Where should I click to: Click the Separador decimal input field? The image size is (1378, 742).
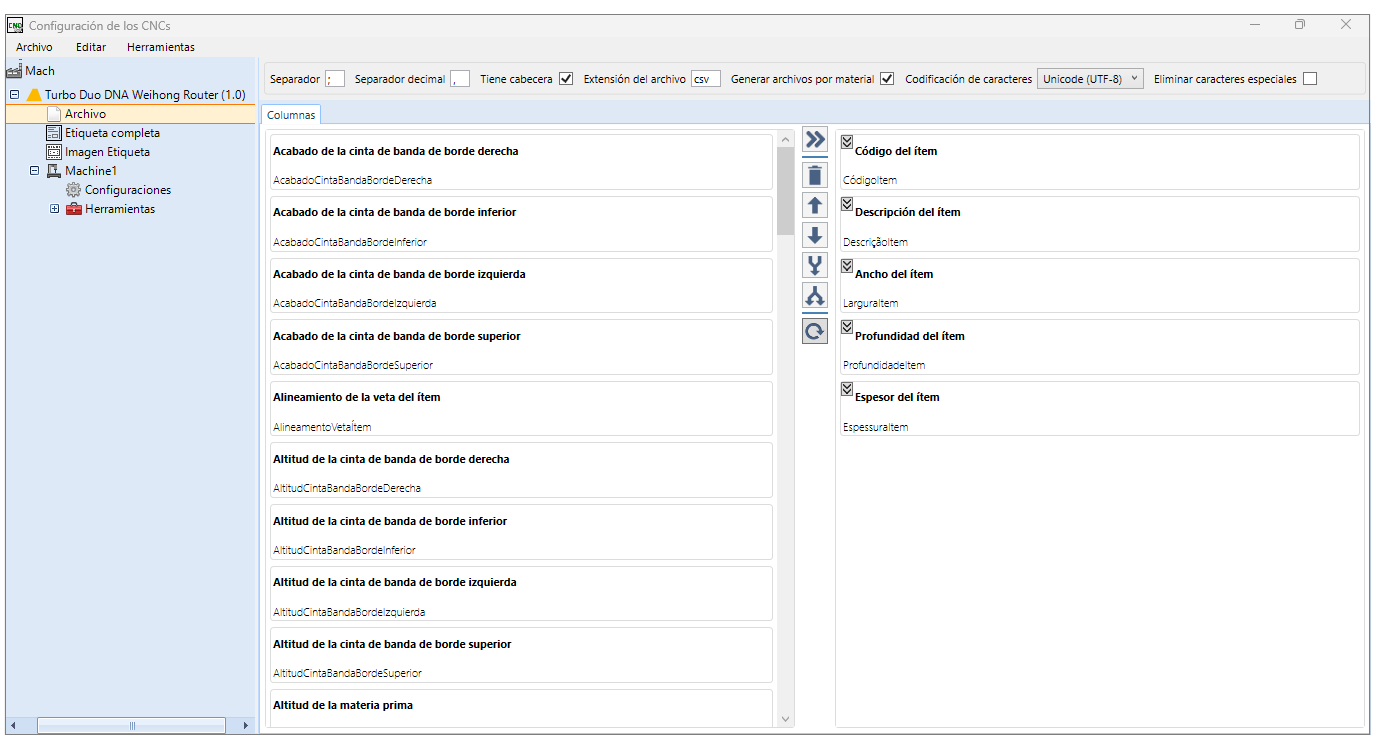point(460,79)
